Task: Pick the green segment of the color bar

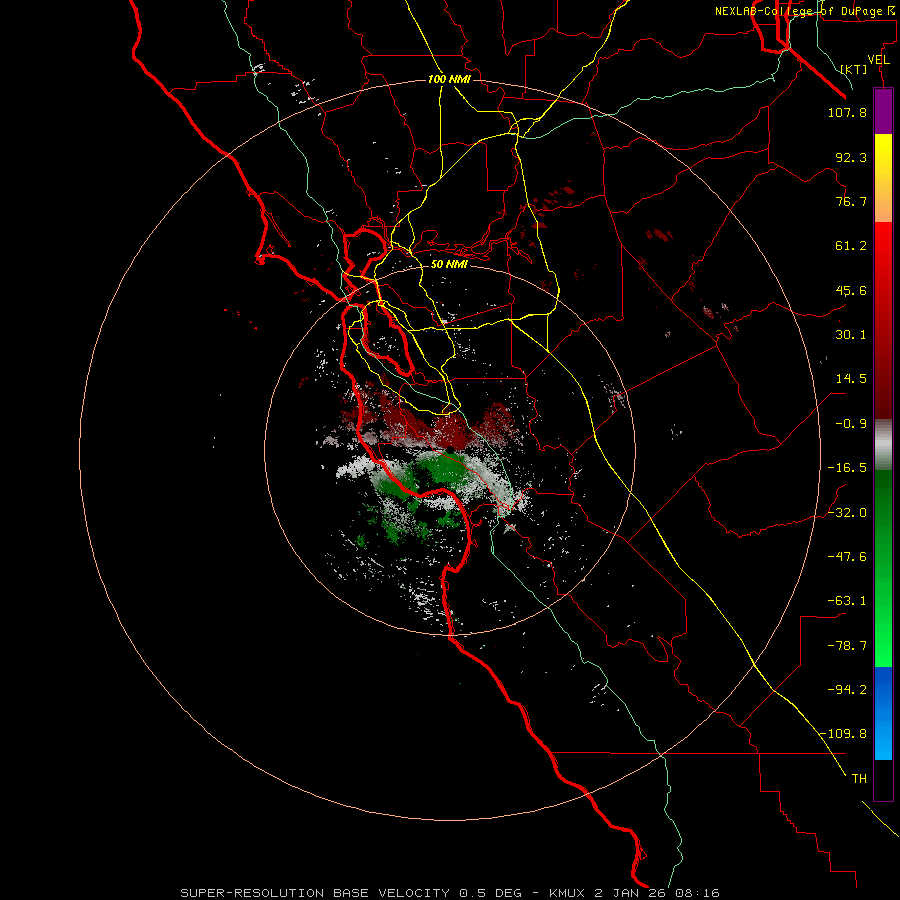Action: [x=883, y=568]
